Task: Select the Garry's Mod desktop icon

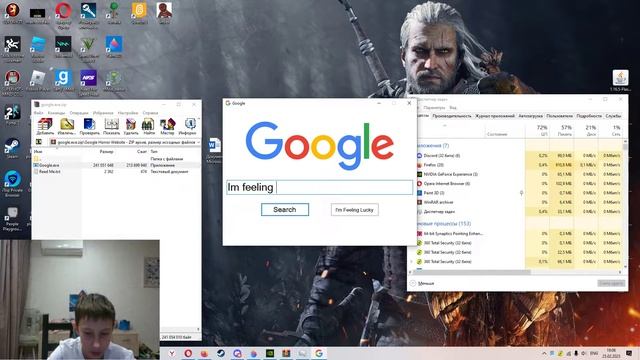Action: tap(63, 81)
